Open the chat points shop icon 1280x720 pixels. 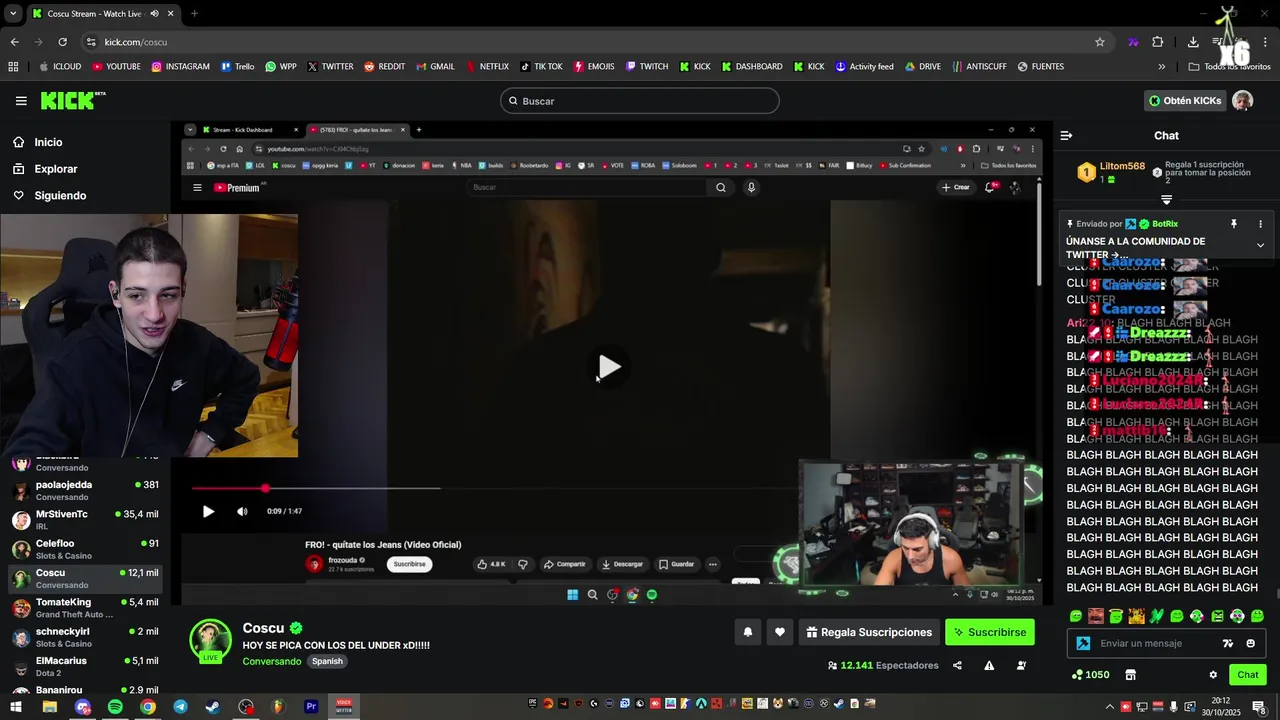tap(1130, 675)
